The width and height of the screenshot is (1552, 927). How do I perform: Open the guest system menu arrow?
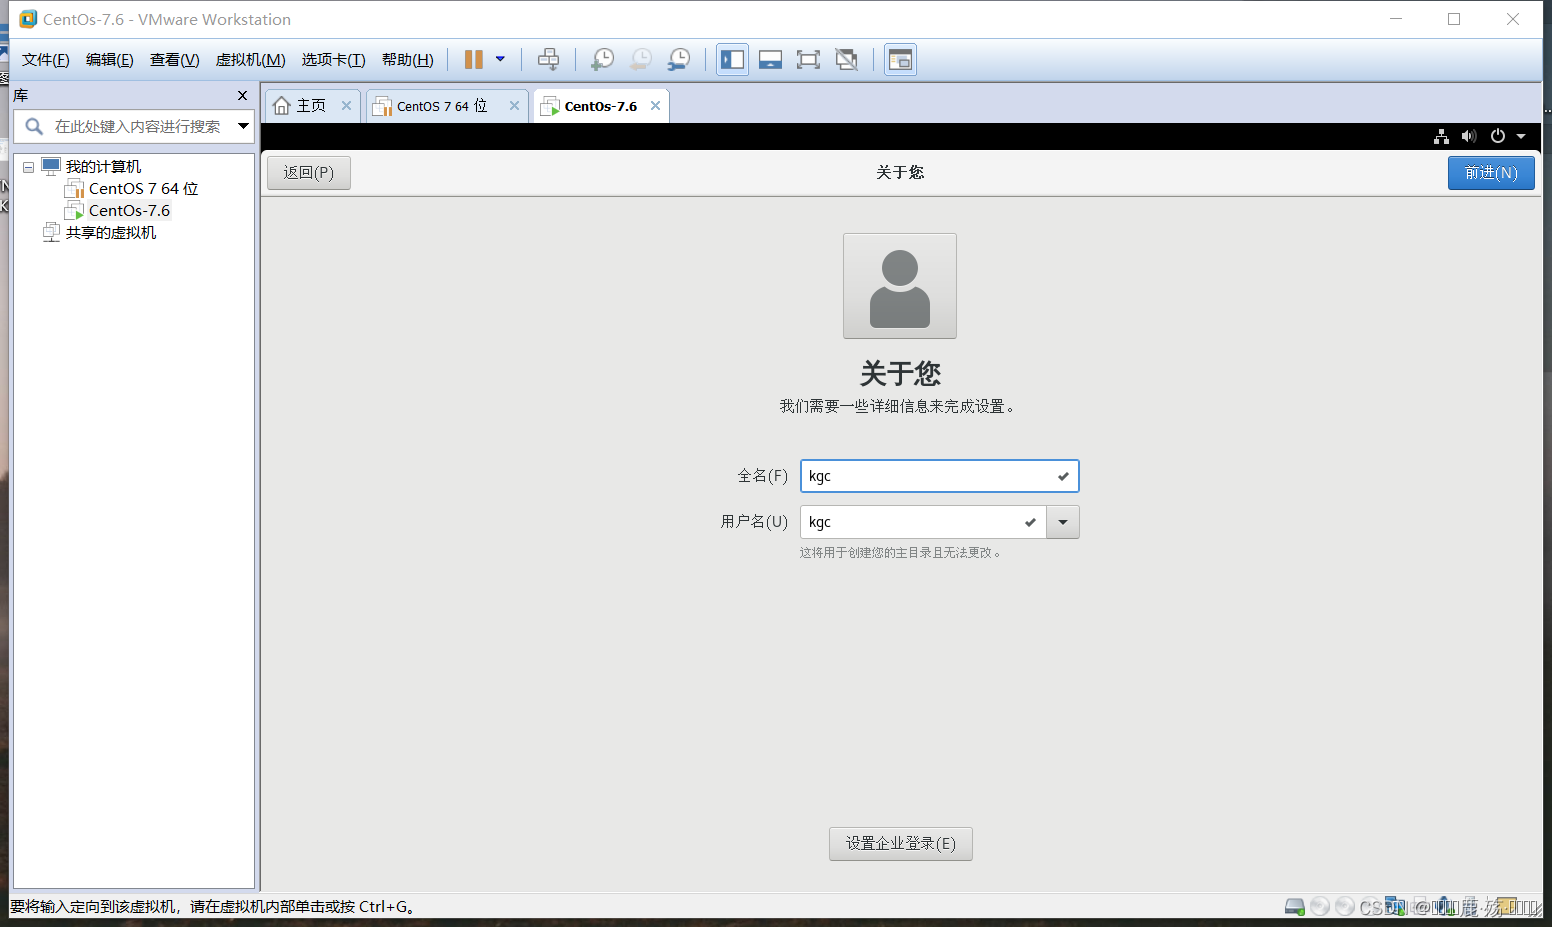pos(1521,137)
